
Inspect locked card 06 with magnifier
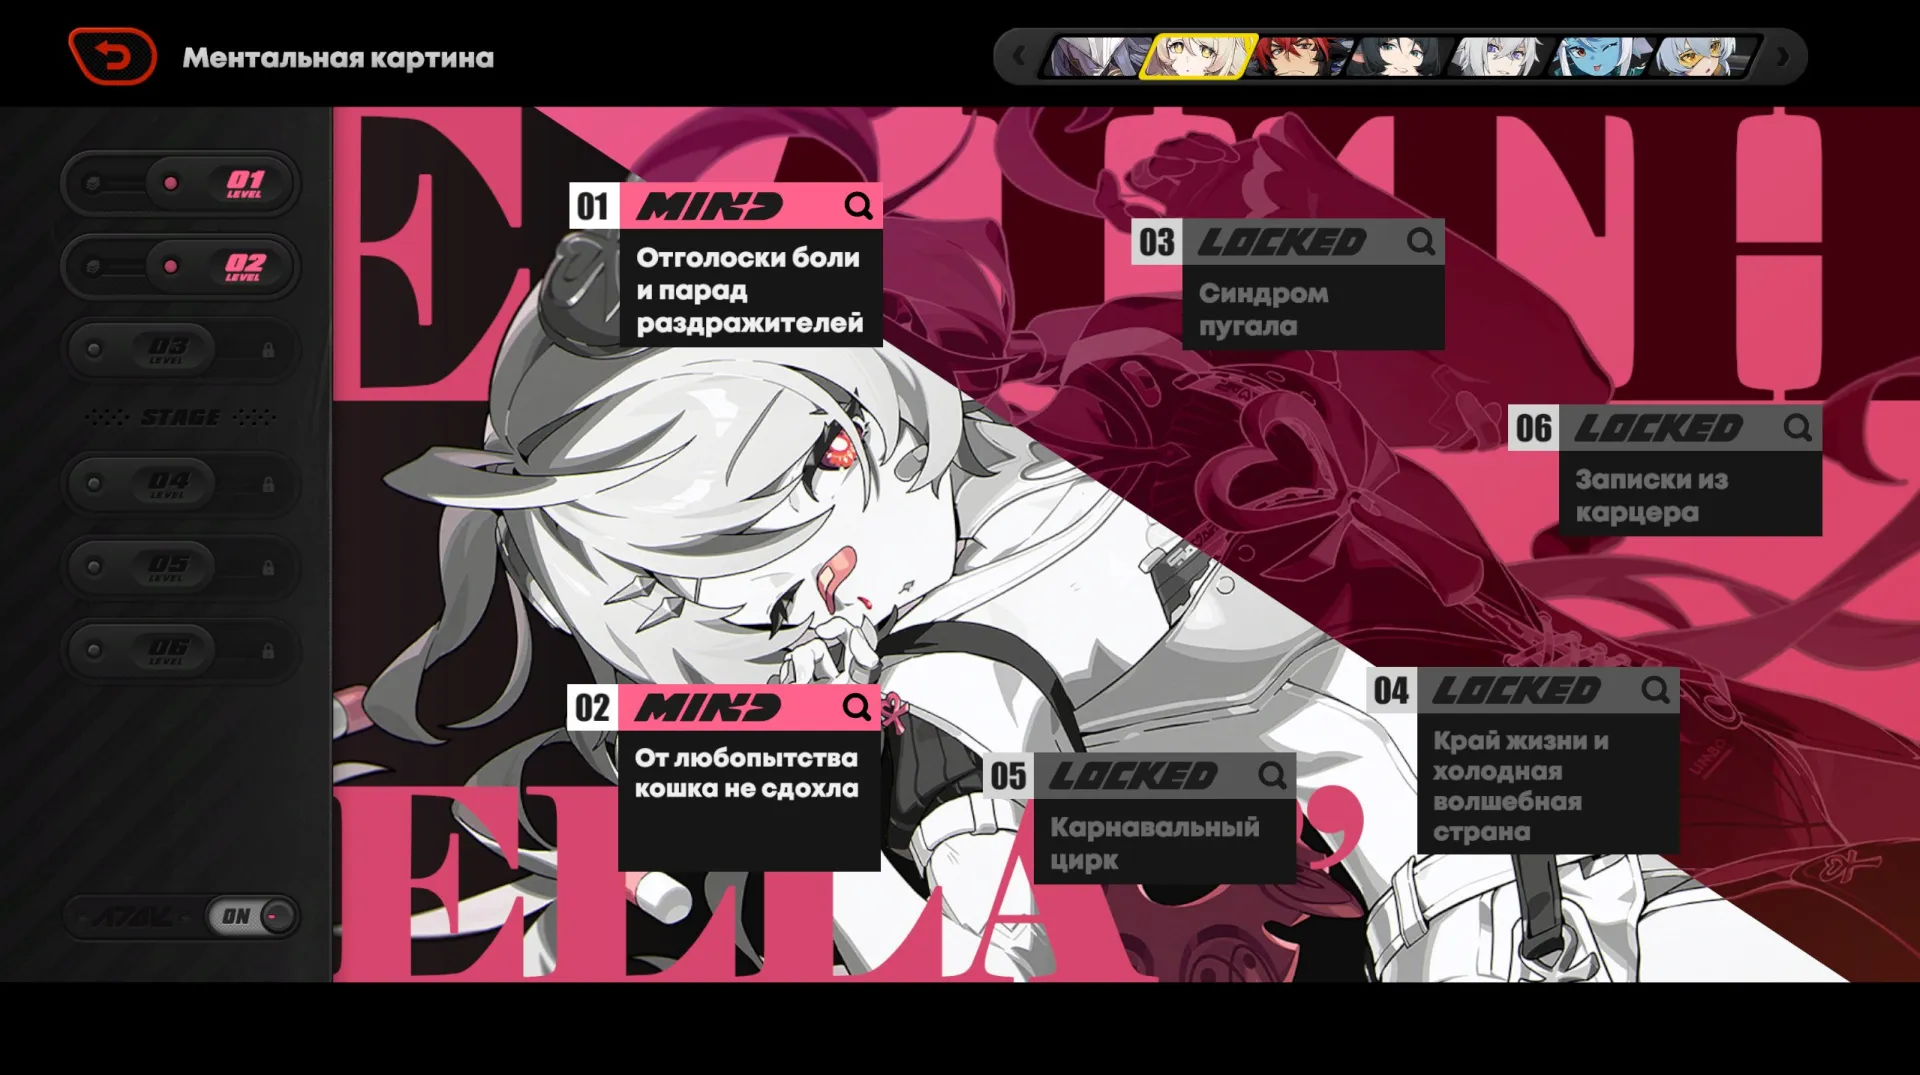click(1797, 428)
